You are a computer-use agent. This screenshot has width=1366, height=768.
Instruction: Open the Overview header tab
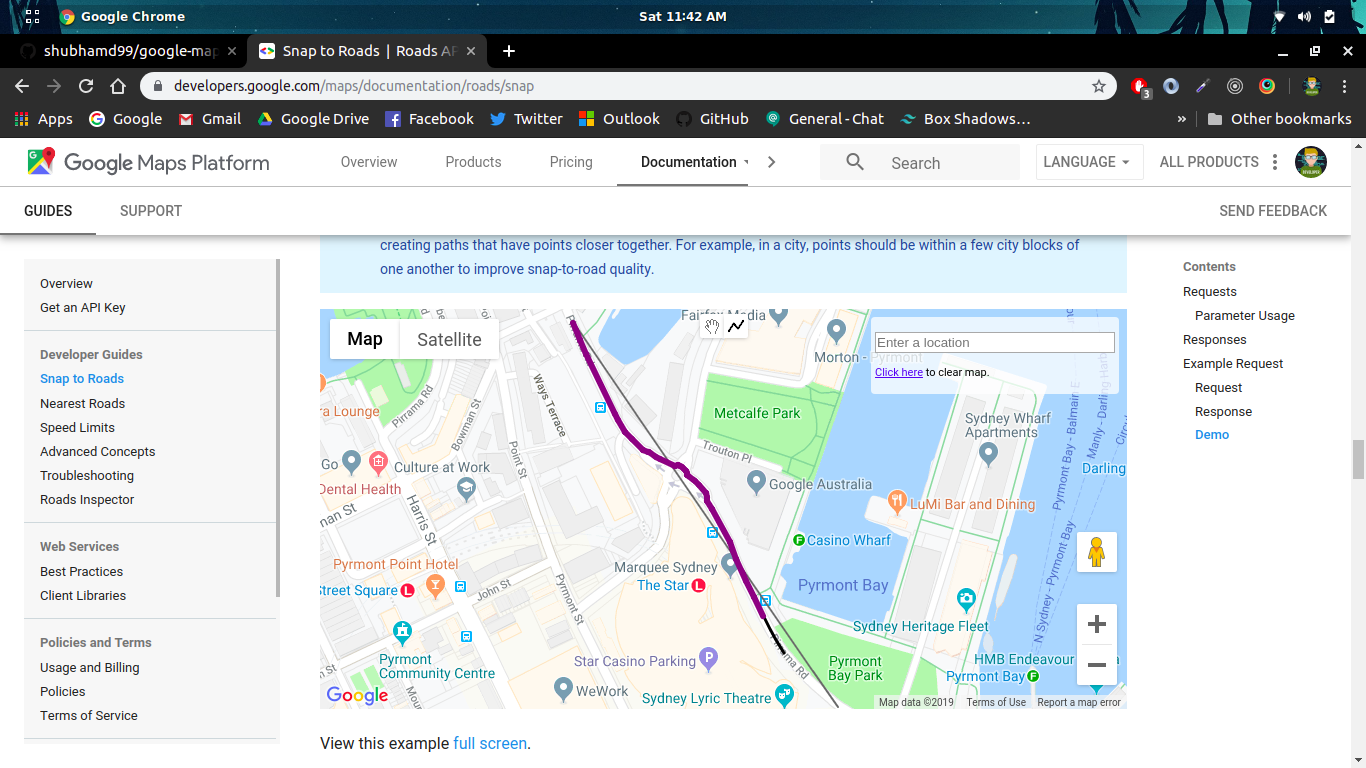click(369, 162)
